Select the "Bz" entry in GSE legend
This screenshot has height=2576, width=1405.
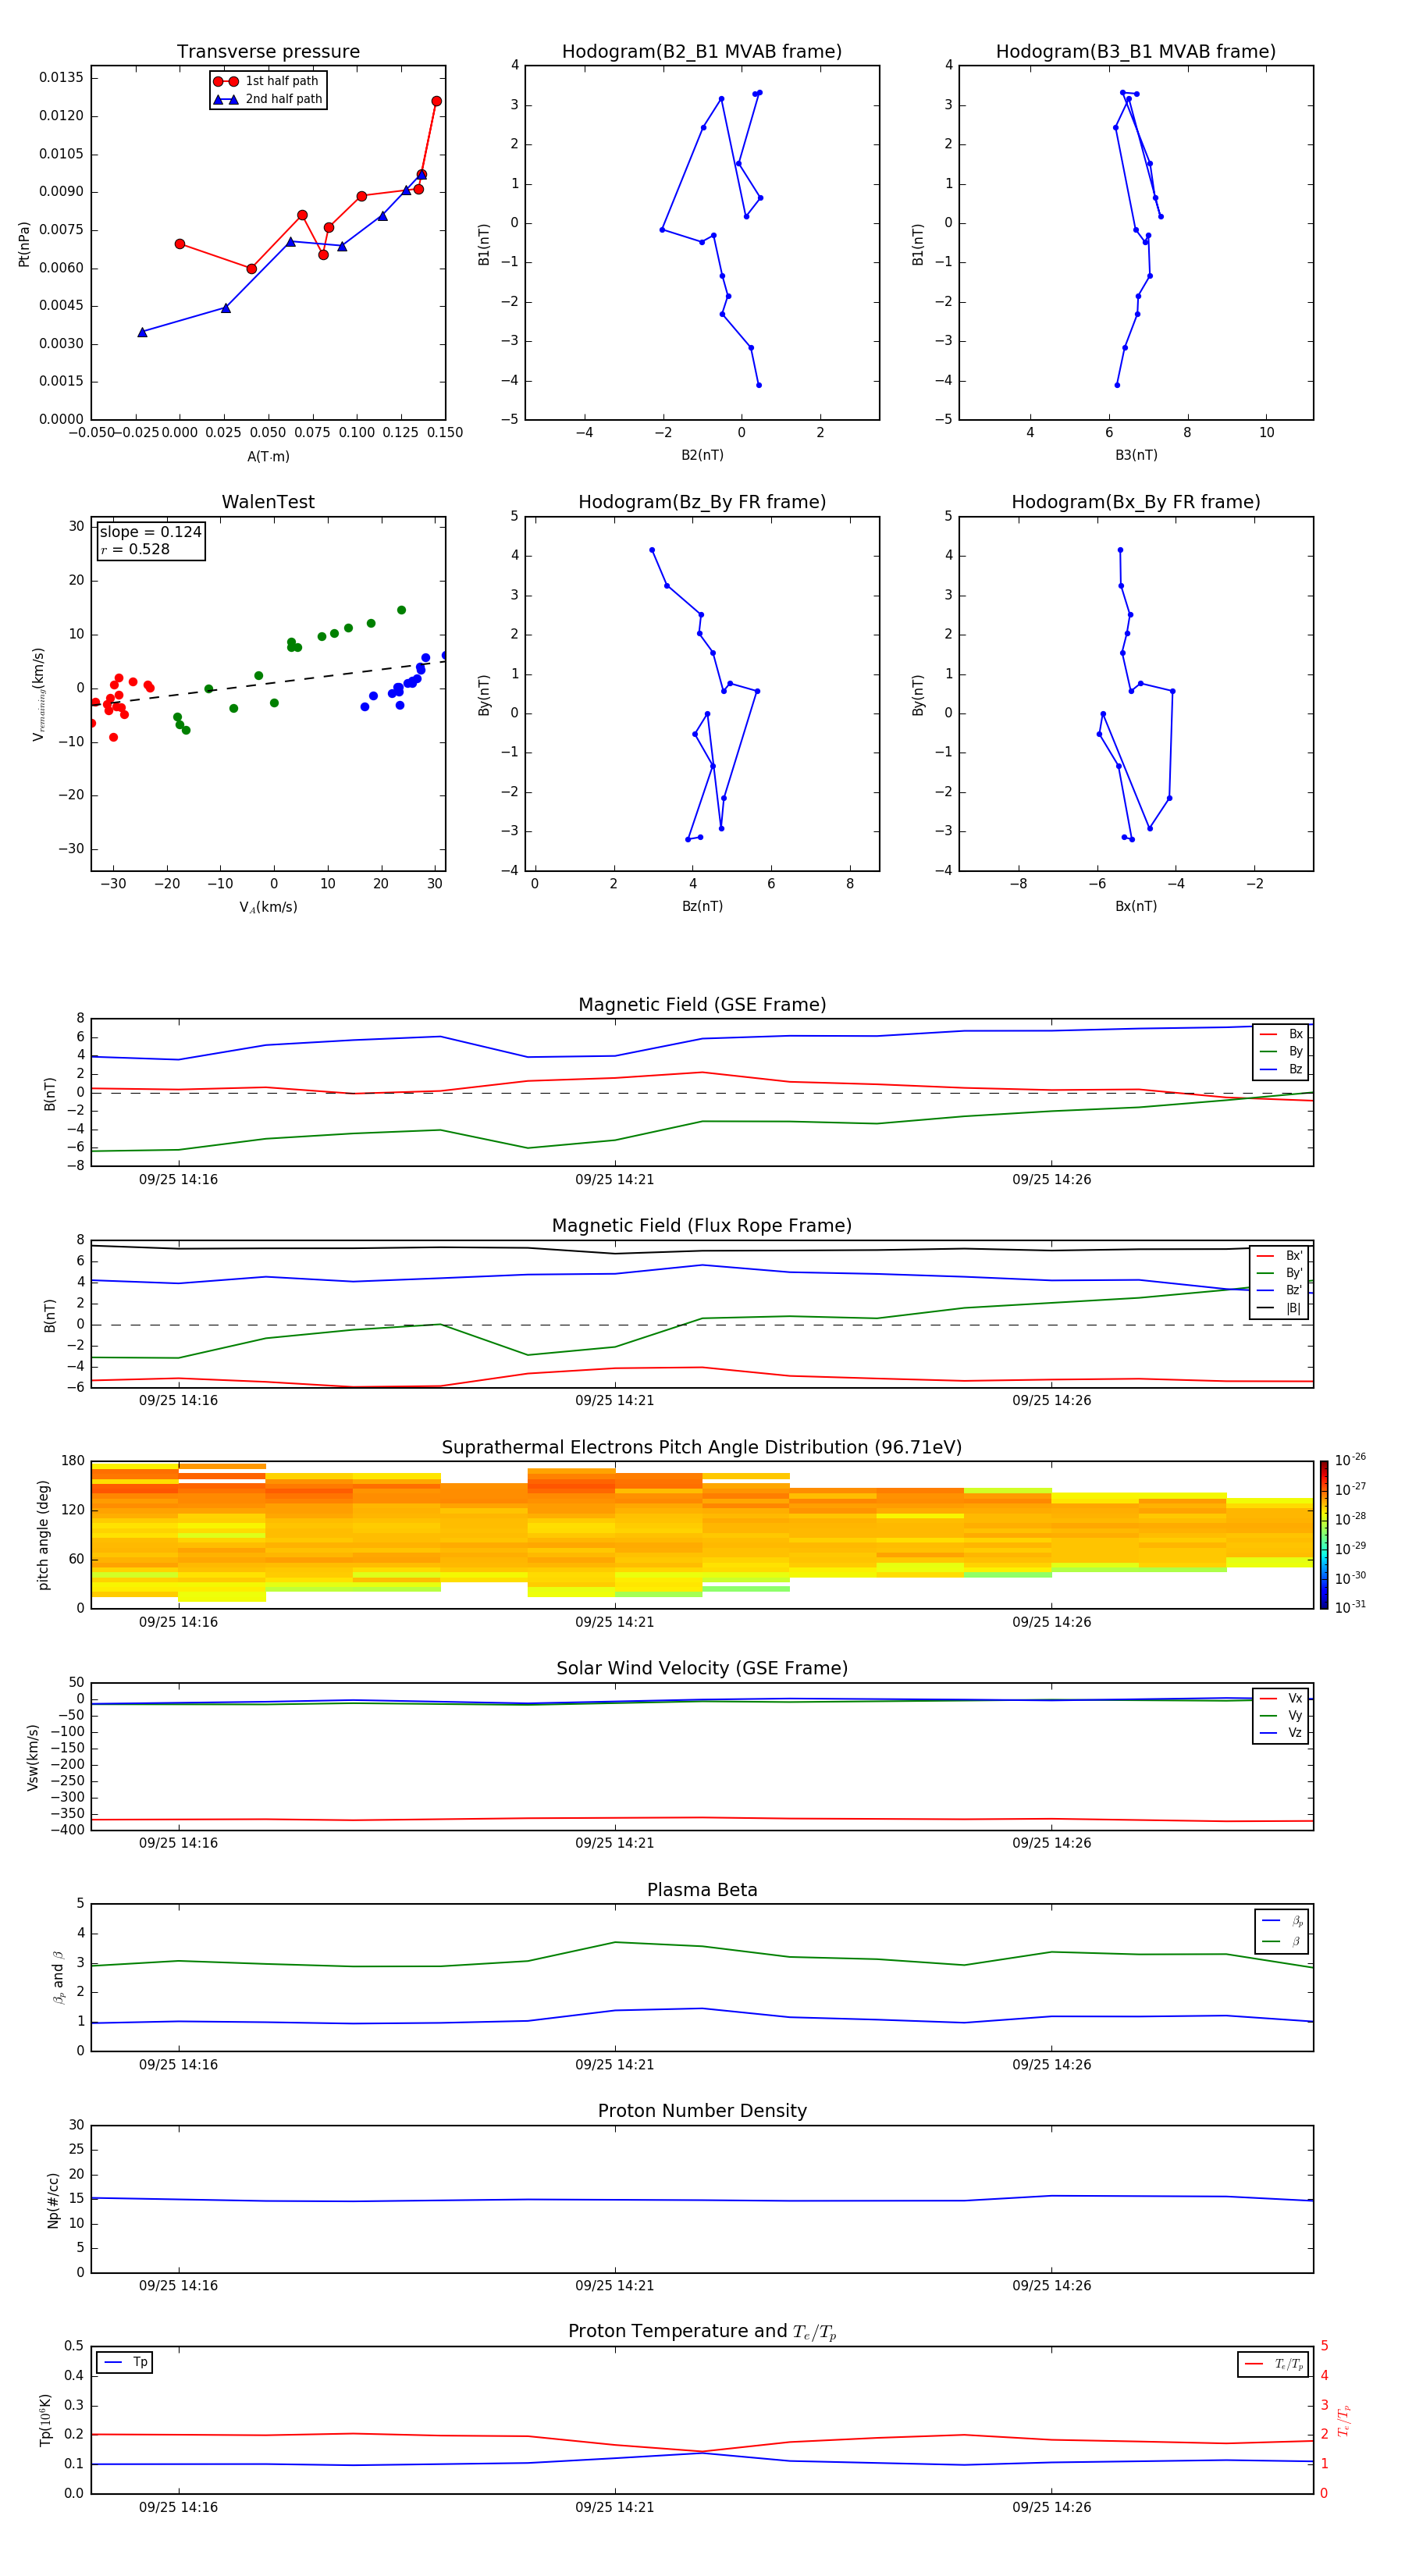(1281, 1070)
